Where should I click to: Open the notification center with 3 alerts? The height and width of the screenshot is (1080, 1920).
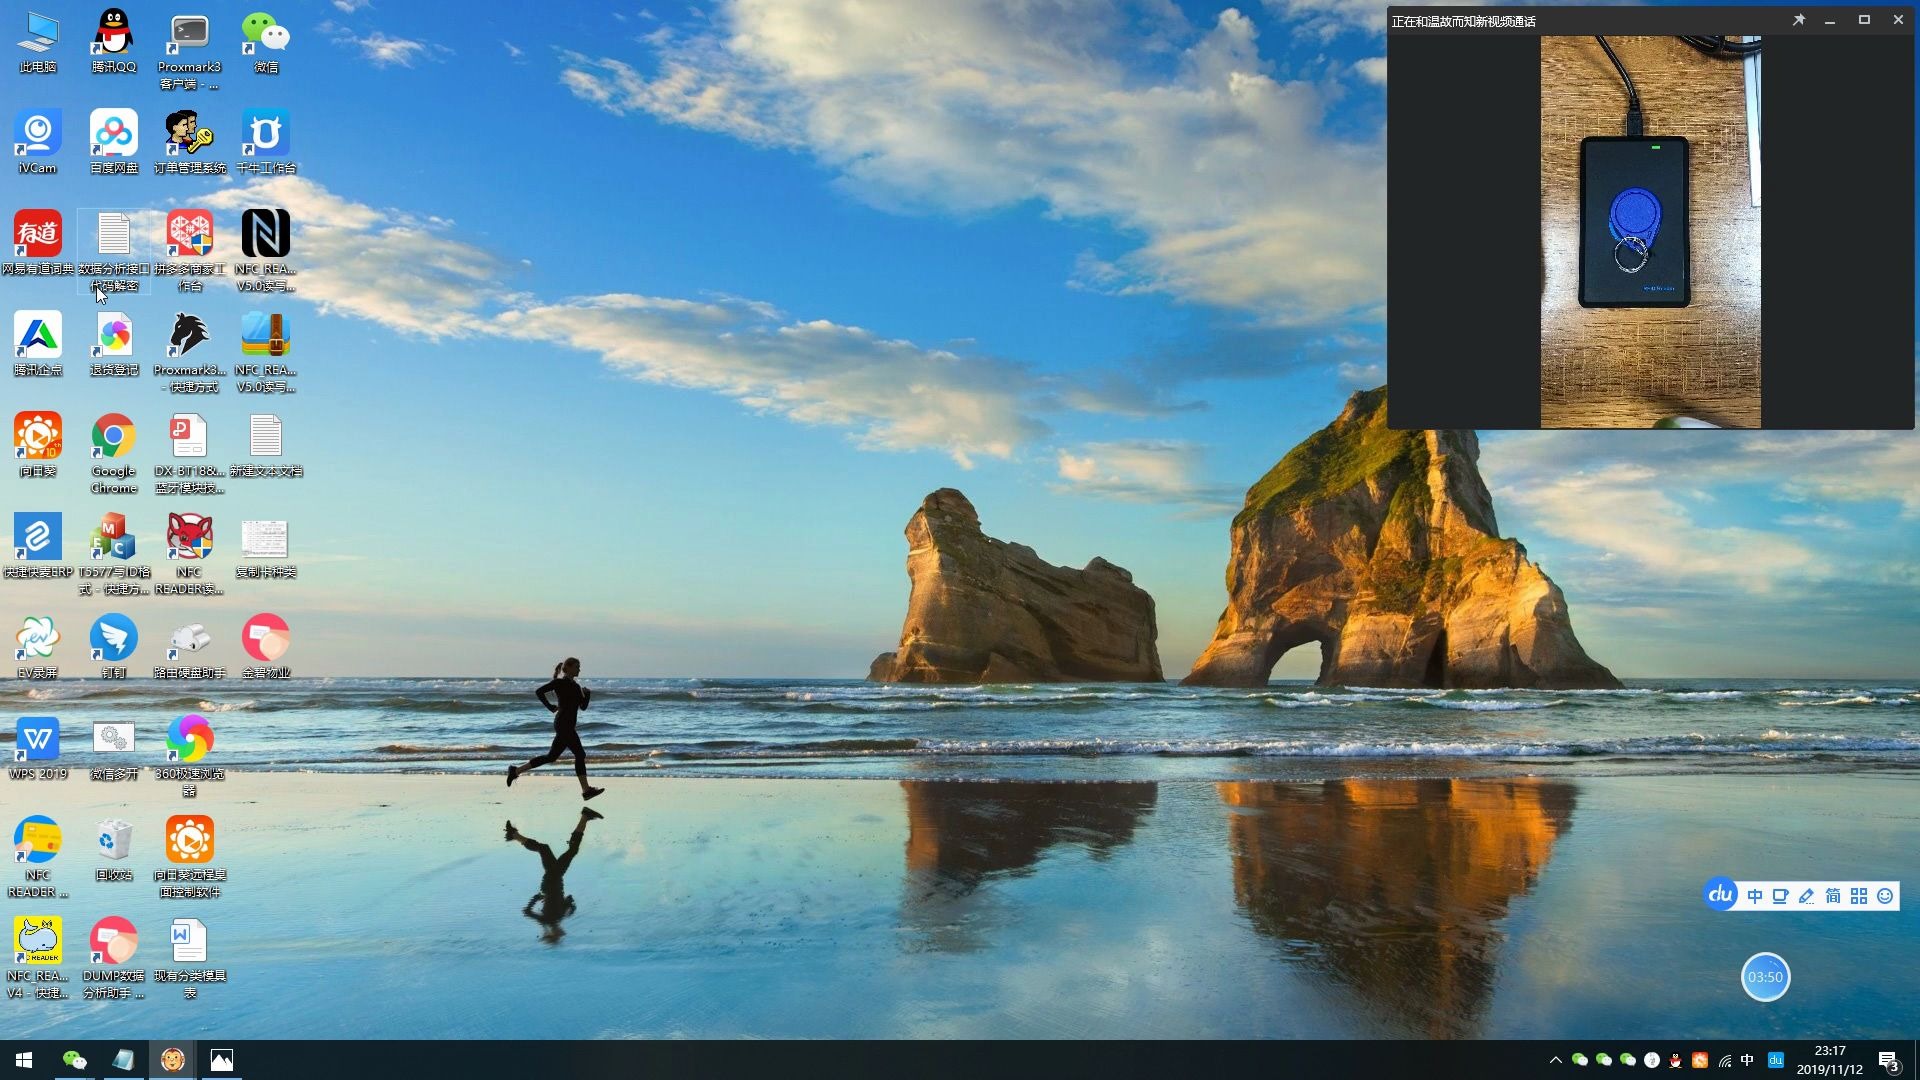pos(1888,1060)
